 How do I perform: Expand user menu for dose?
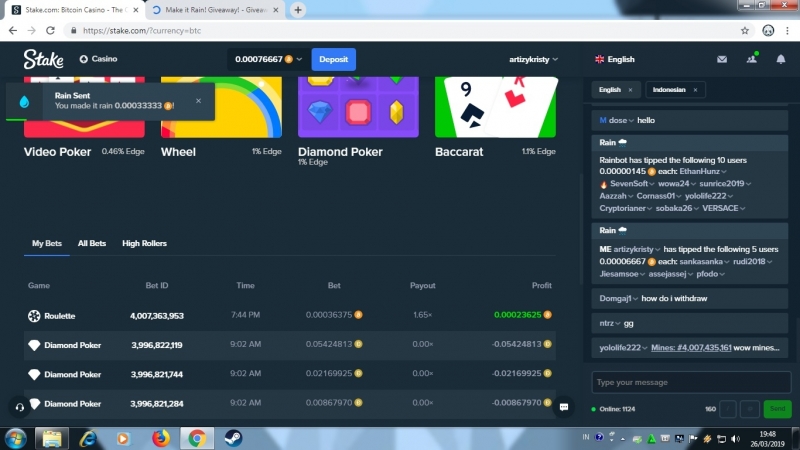point(632,120)
